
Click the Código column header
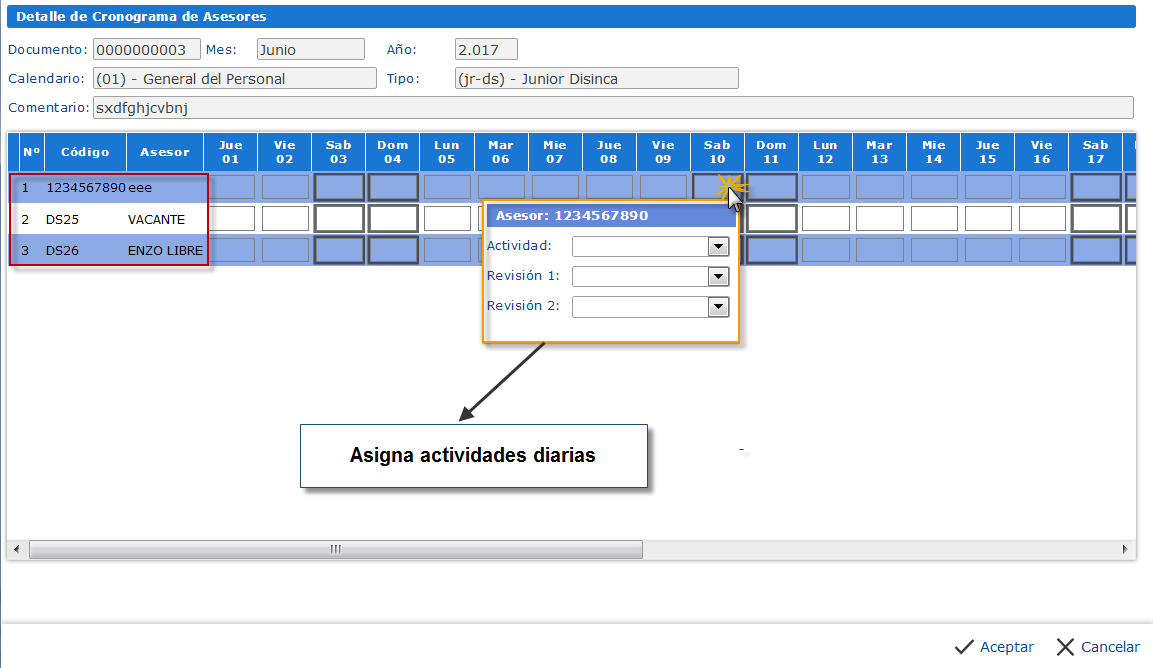click(x=85, y=152)
